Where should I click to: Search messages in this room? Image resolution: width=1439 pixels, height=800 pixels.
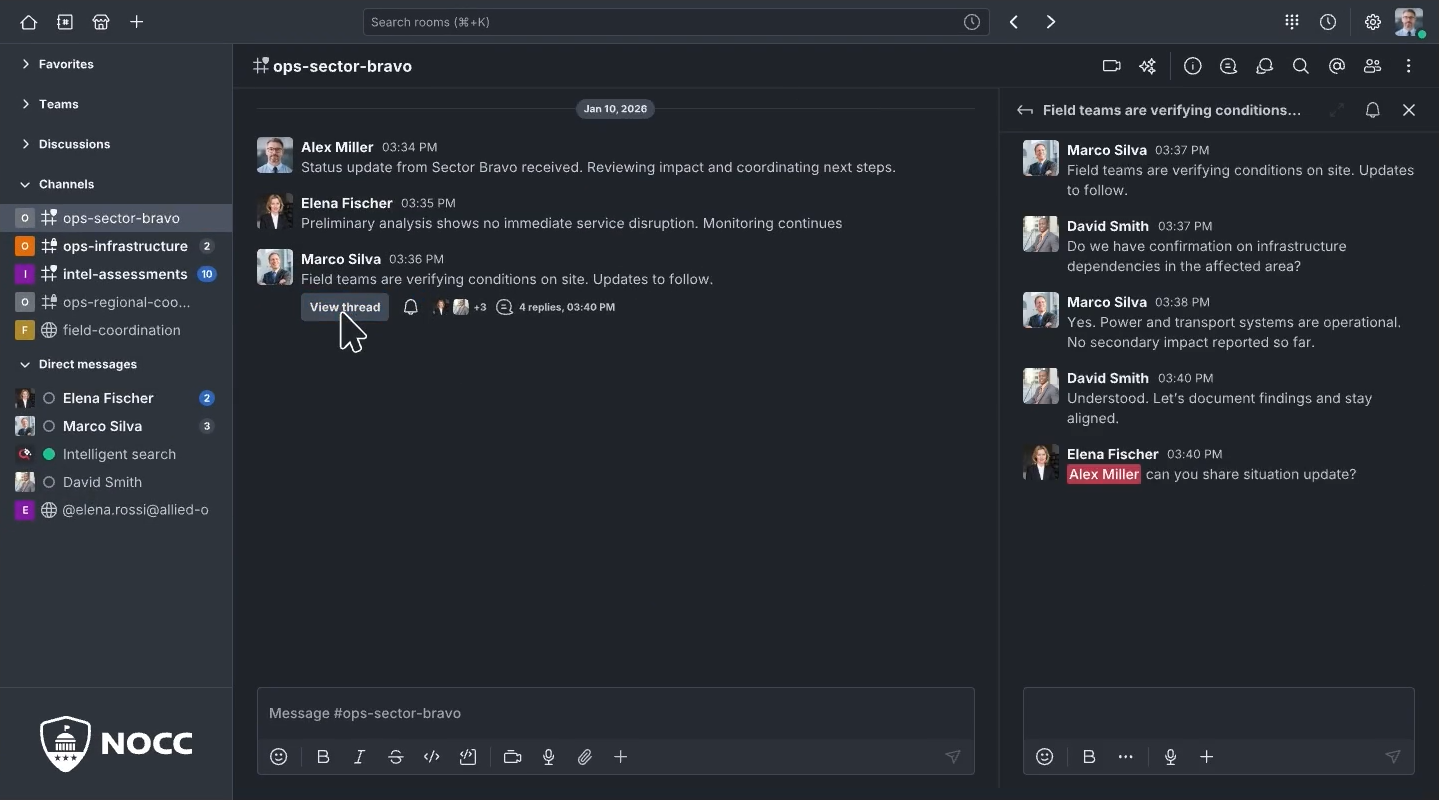[1301, 66]
